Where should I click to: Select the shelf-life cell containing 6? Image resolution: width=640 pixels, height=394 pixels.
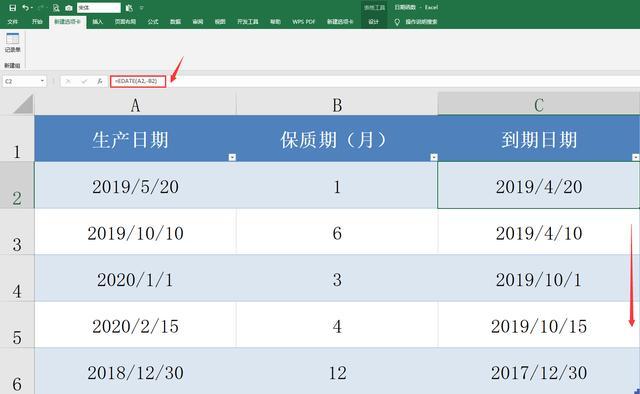(x=337, y=232)
